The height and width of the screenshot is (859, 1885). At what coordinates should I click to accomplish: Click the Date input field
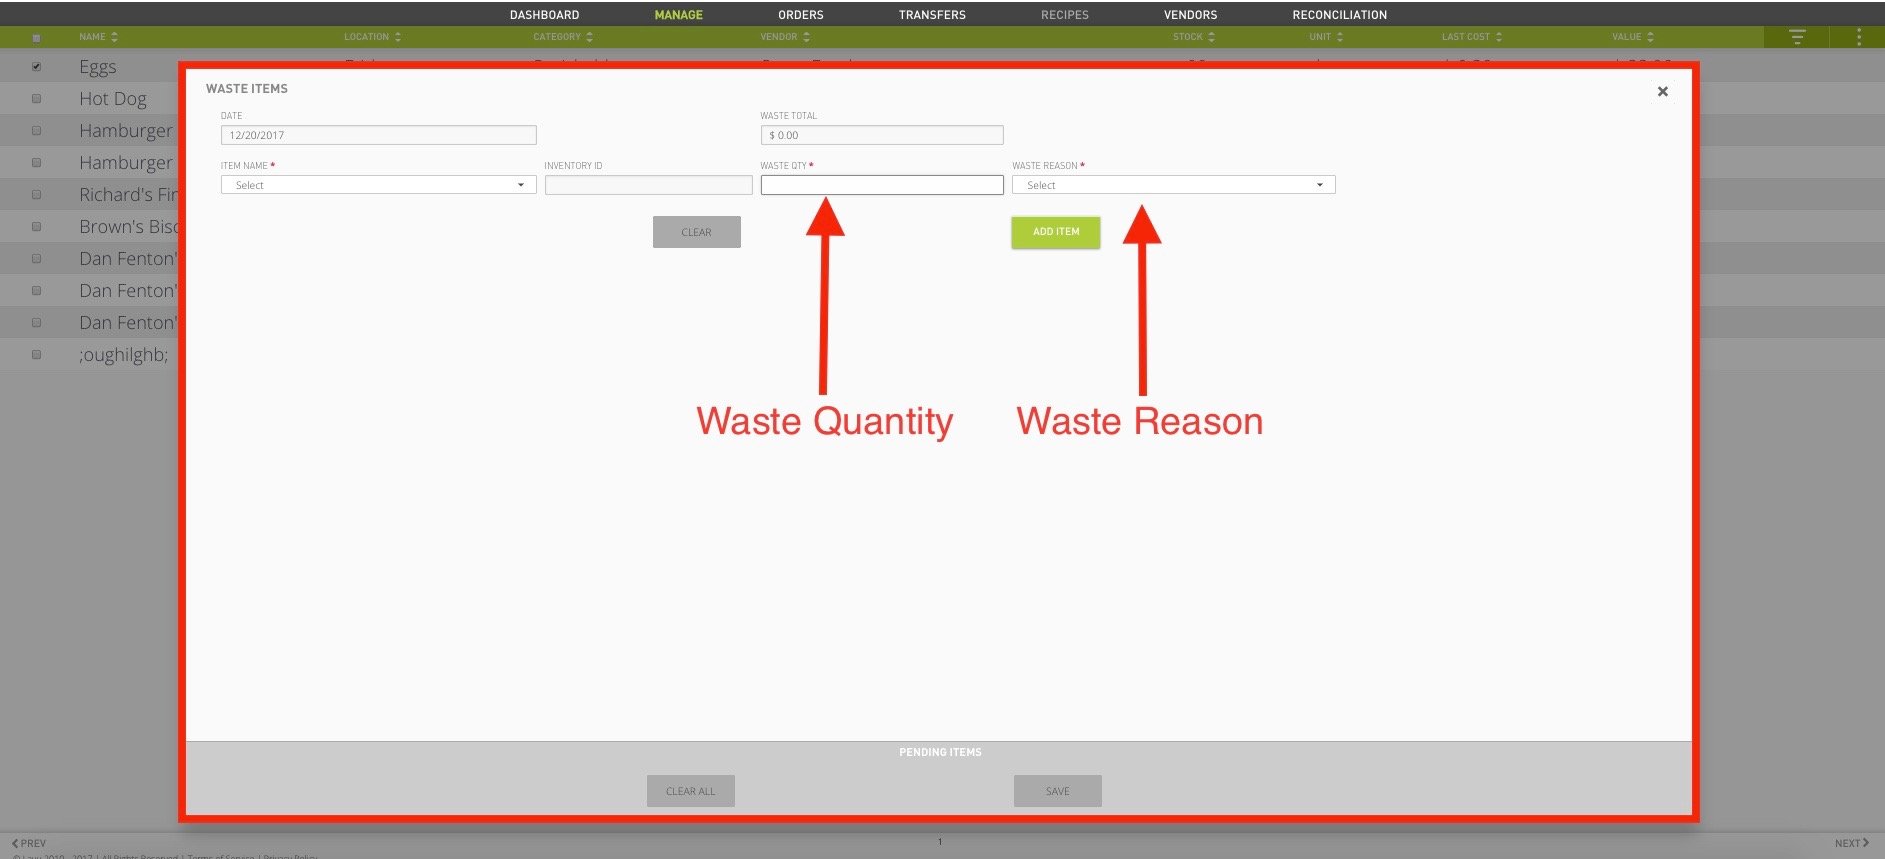point(378,135)
